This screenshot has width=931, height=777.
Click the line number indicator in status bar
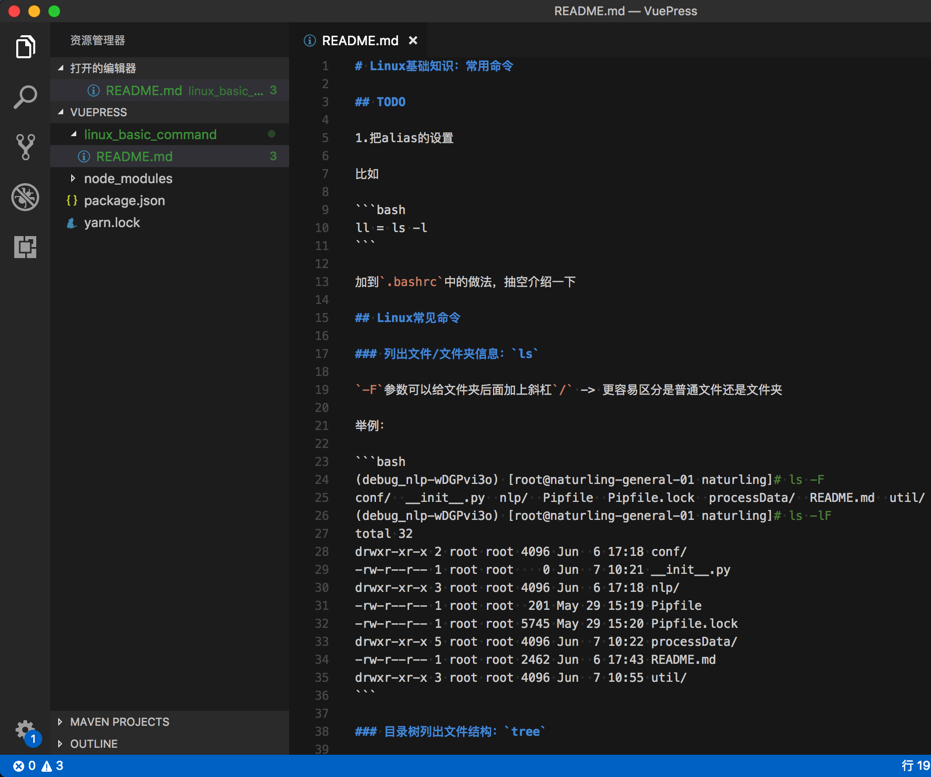(x=915, y=766)
